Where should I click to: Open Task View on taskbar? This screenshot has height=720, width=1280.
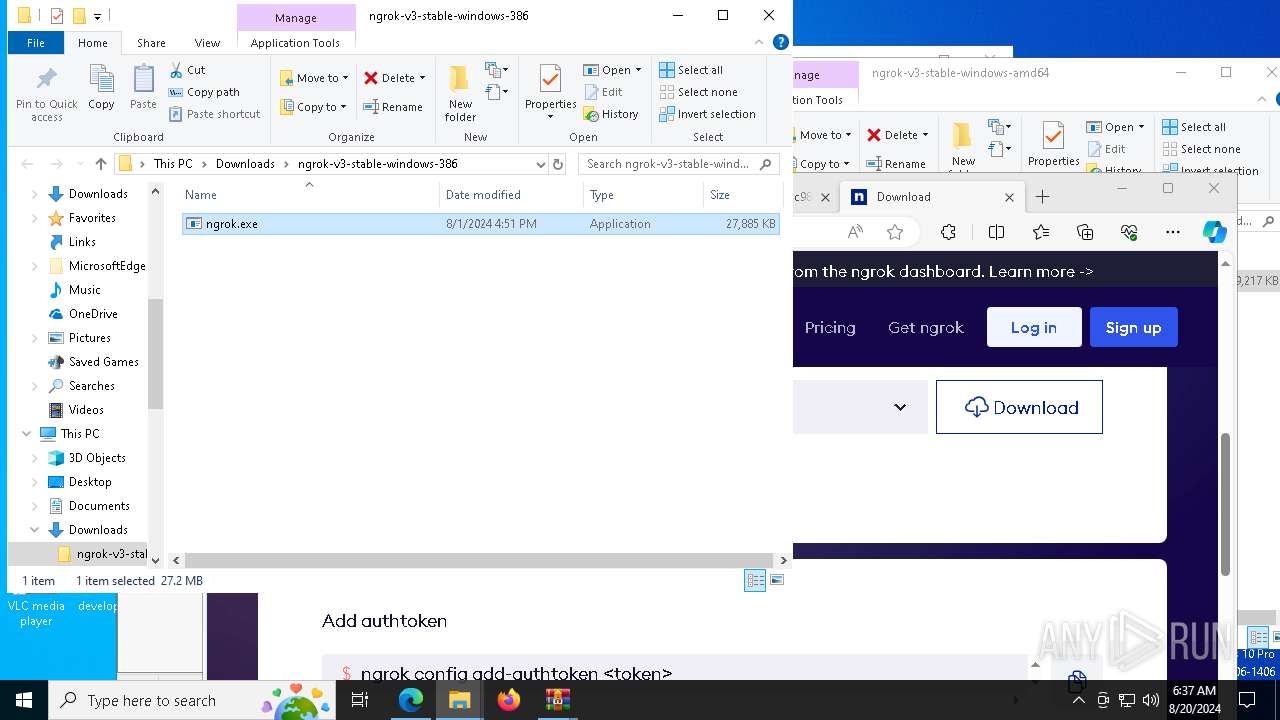[x=361, y=700]
